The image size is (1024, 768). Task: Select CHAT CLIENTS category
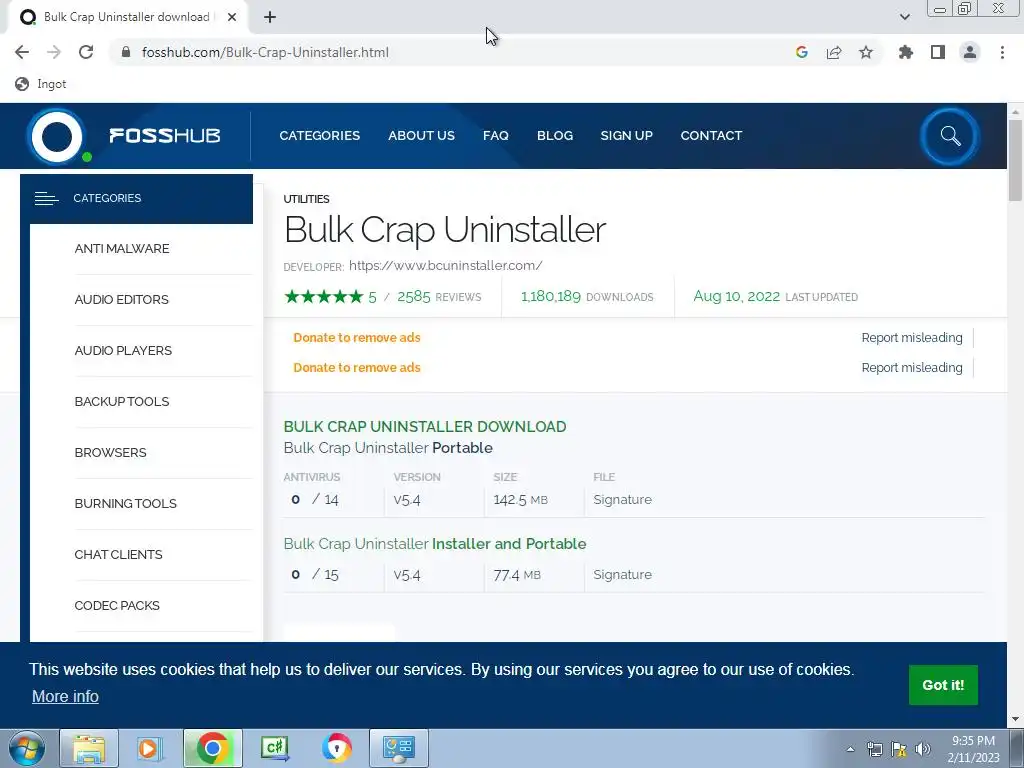coord(118,554)
